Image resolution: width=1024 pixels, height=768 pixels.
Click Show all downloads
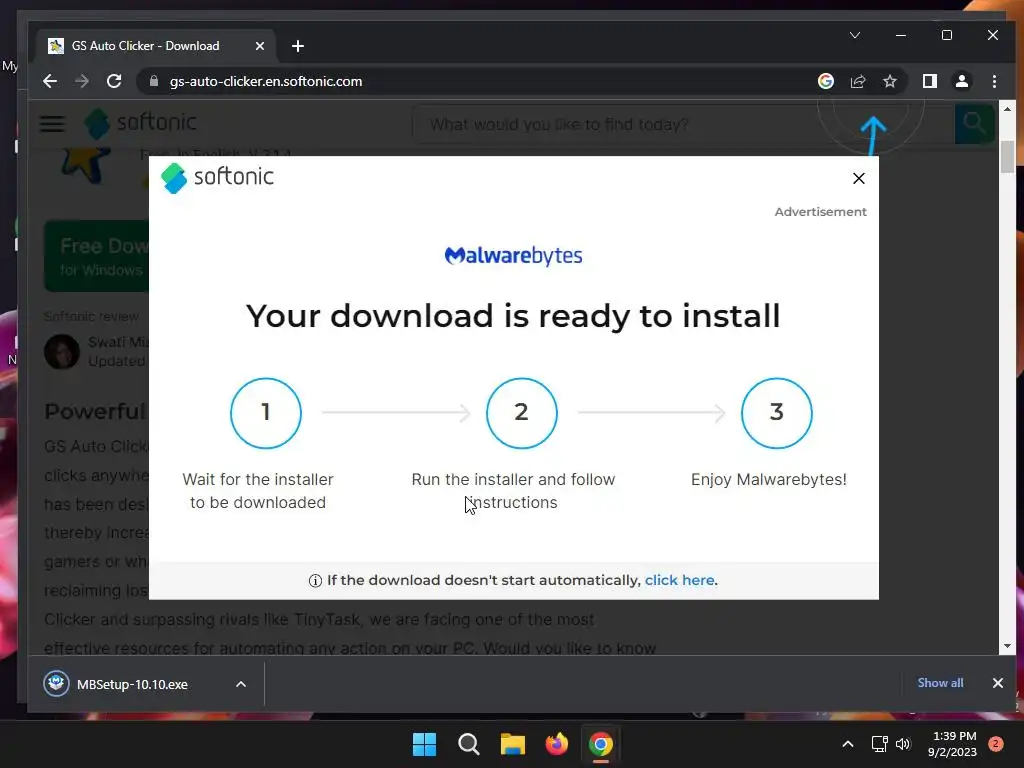[940, 682]
